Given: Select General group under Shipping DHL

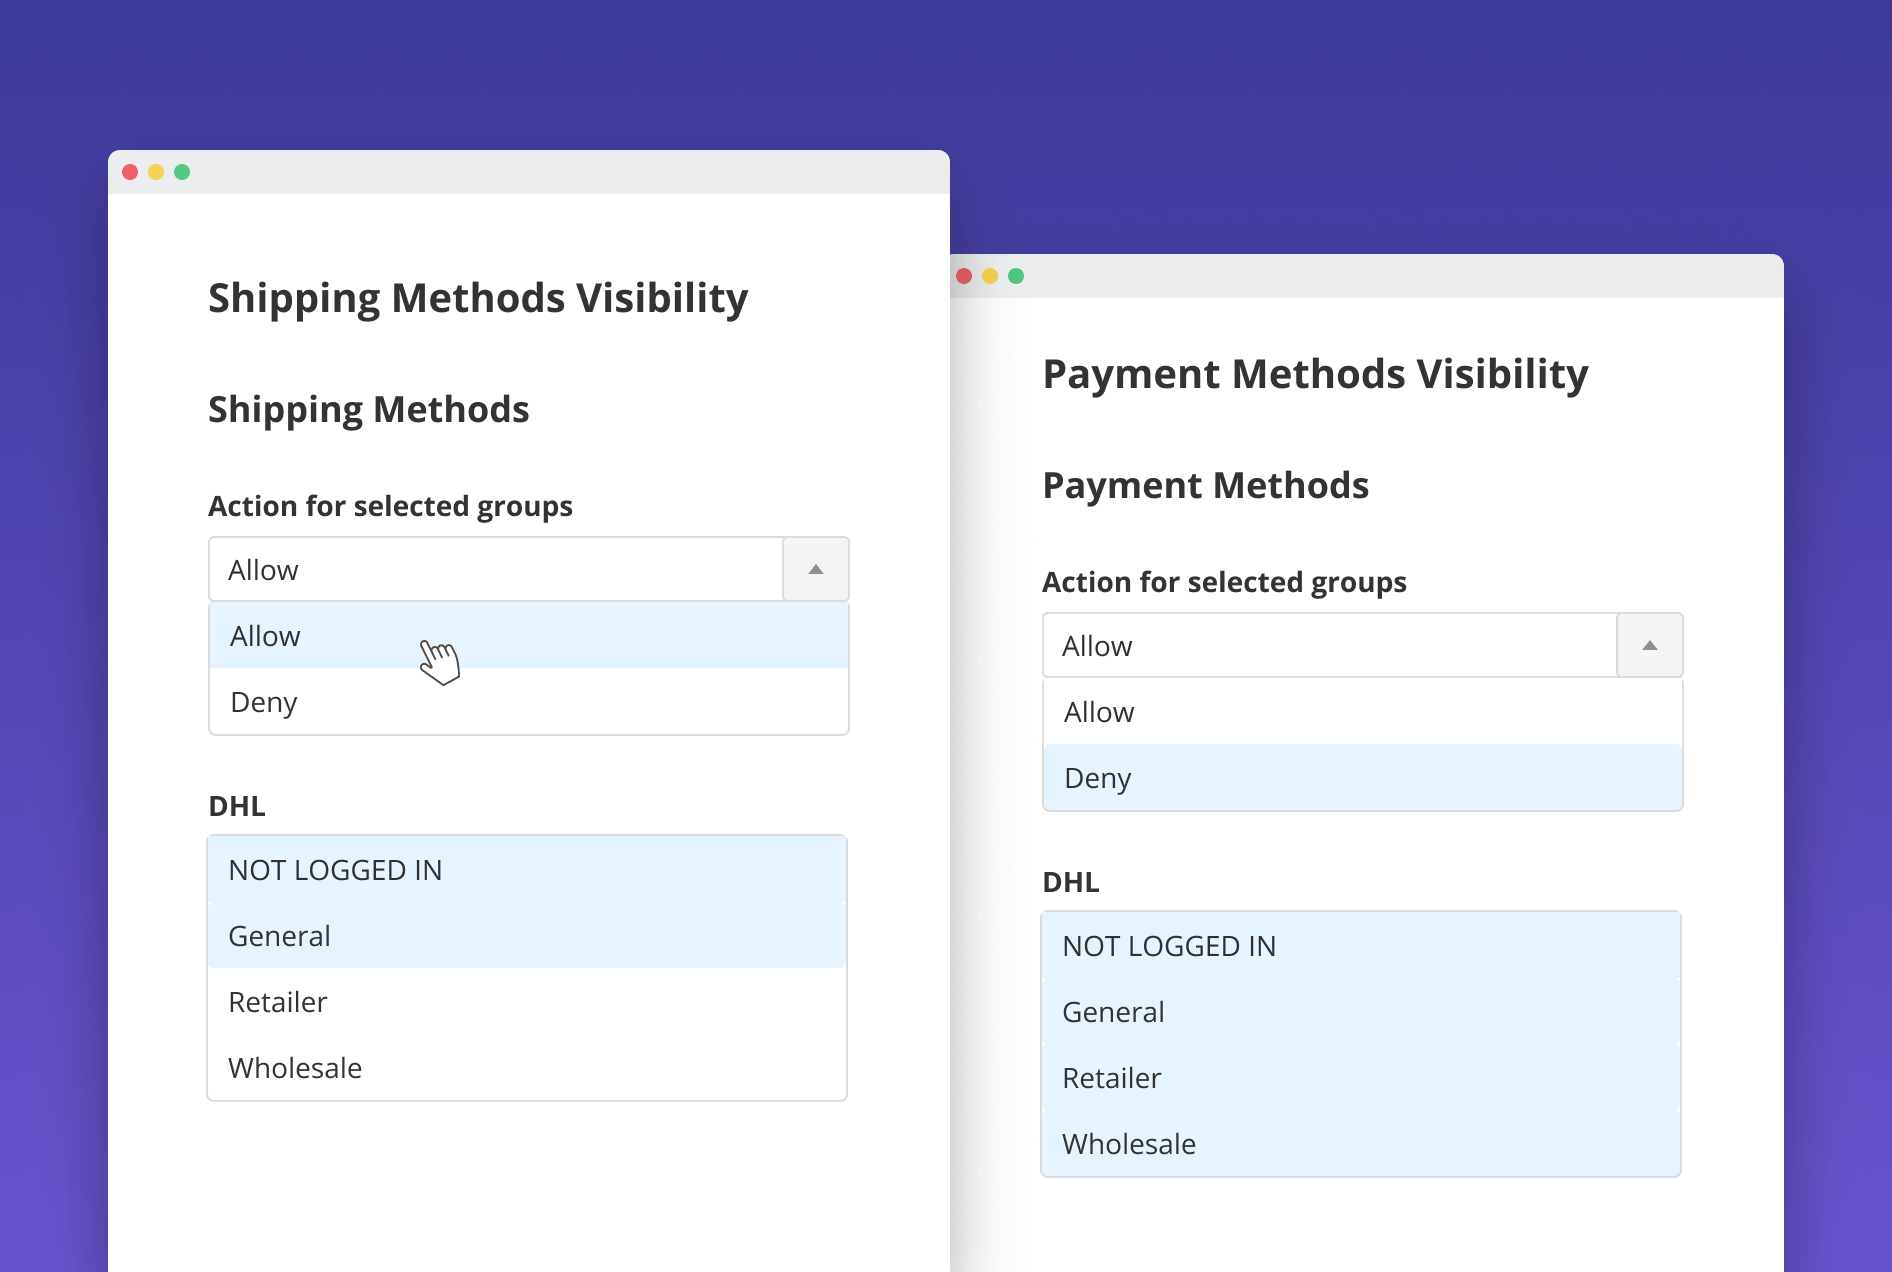Looking at the screenshot, I should coord(527,935).
